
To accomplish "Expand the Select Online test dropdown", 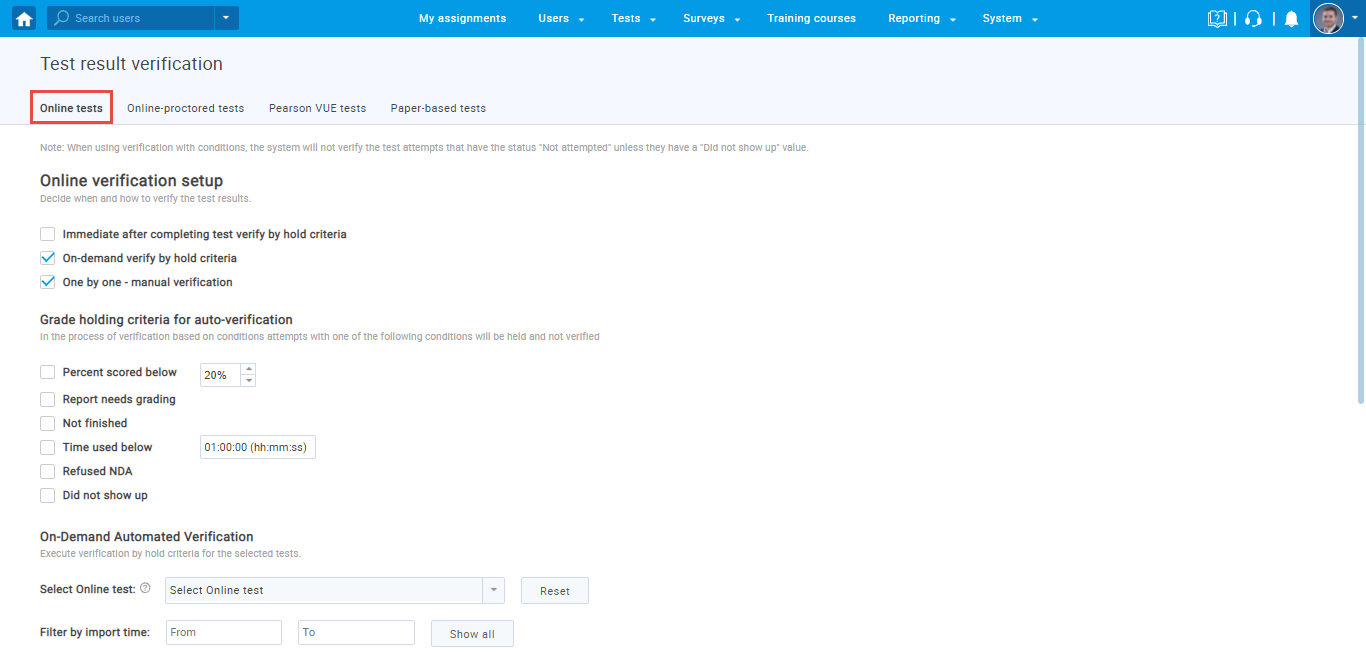I will pyautogui.click(x=493, y=590).
